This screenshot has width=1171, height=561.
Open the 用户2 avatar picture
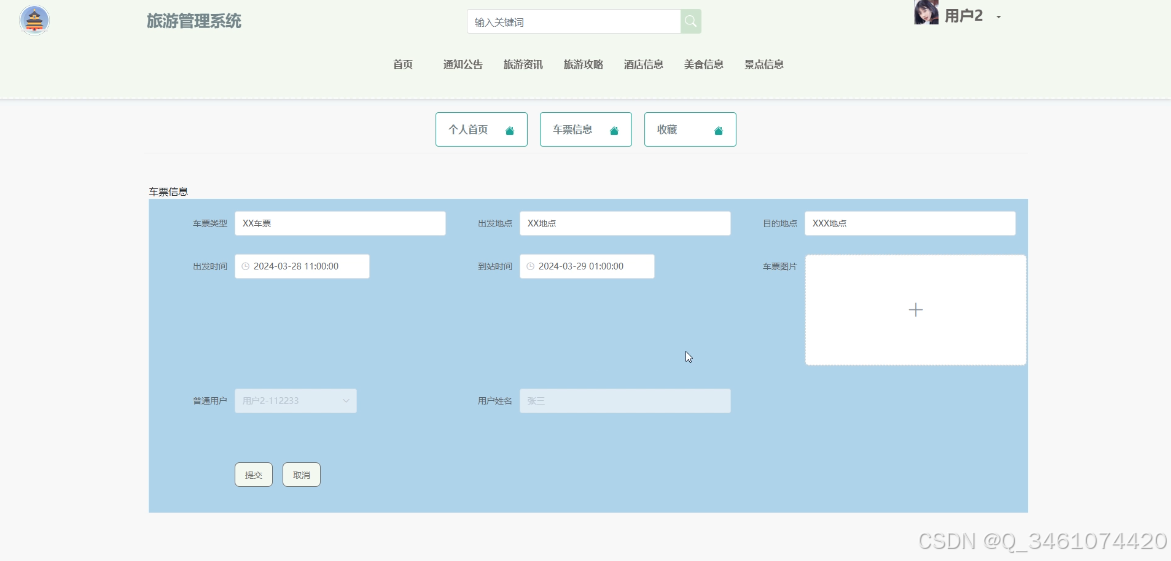point(926,13)
